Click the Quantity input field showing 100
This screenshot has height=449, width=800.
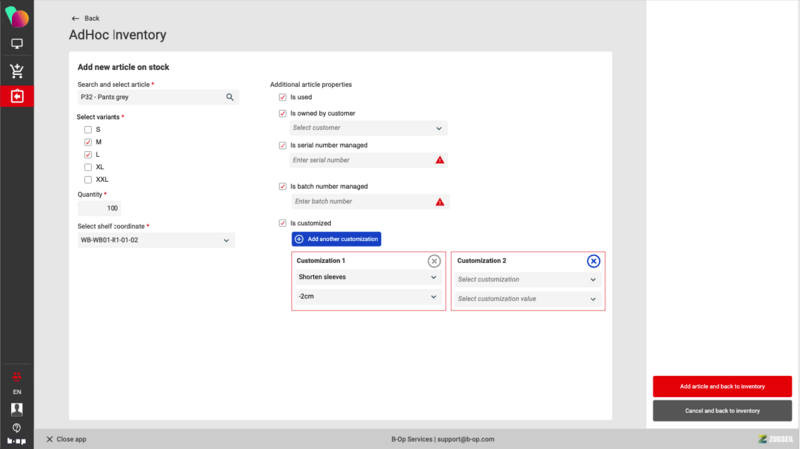point(99,208)
